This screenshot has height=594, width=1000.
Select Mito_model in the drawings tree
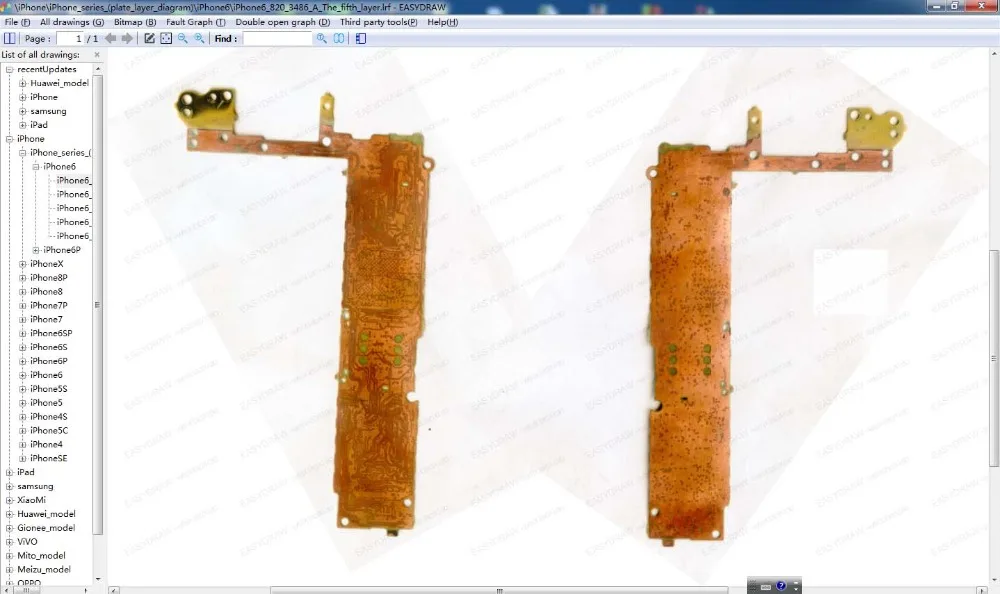point(41,556)
